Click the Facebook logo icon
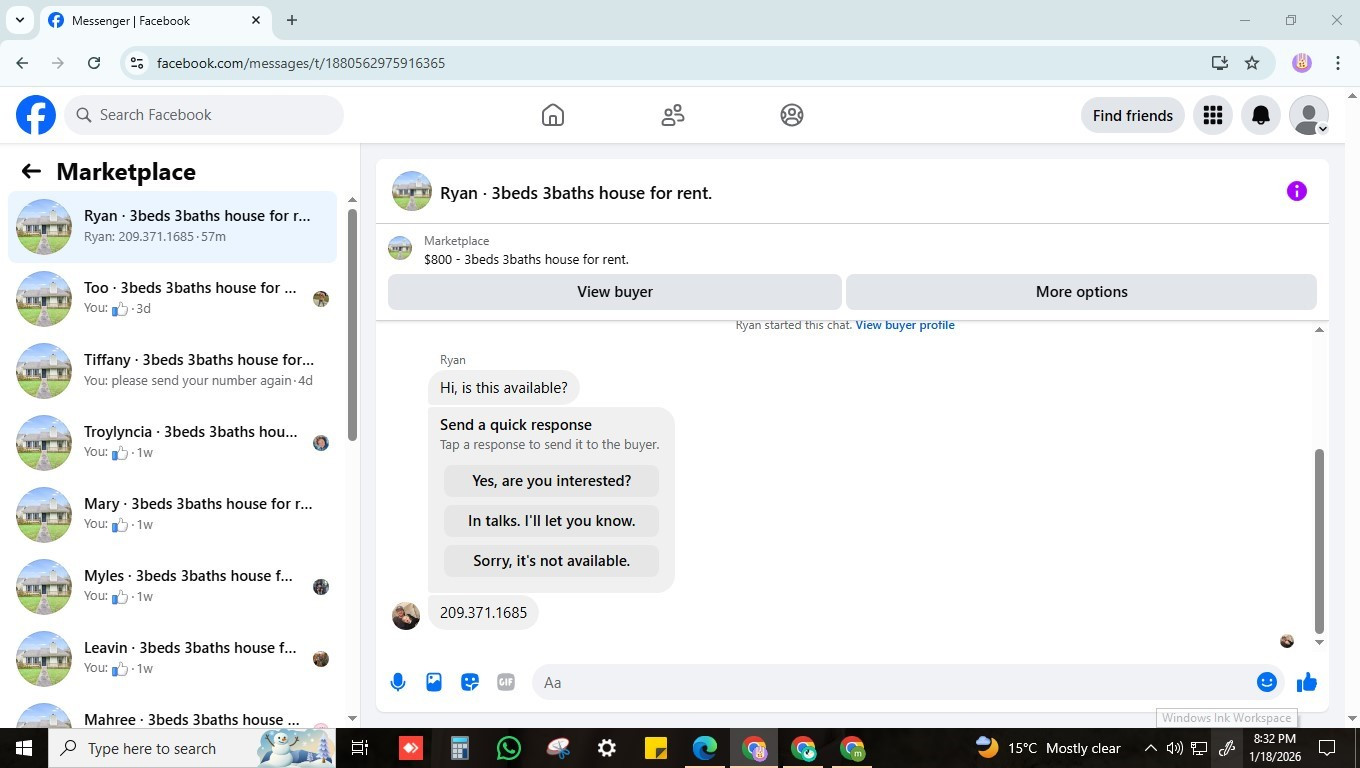The image size is (1360, 768). (36, 115)
